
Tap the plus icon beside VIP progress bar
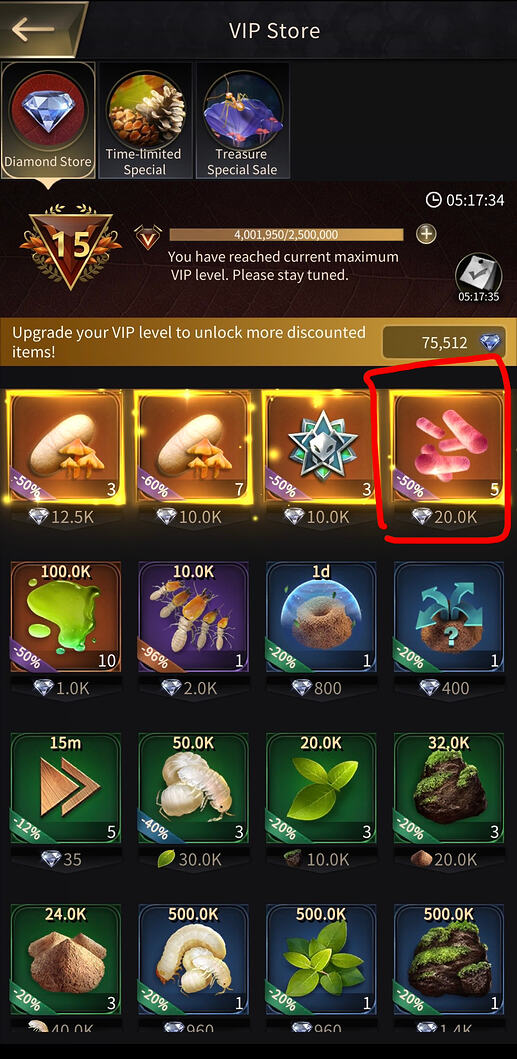[426, 234]
